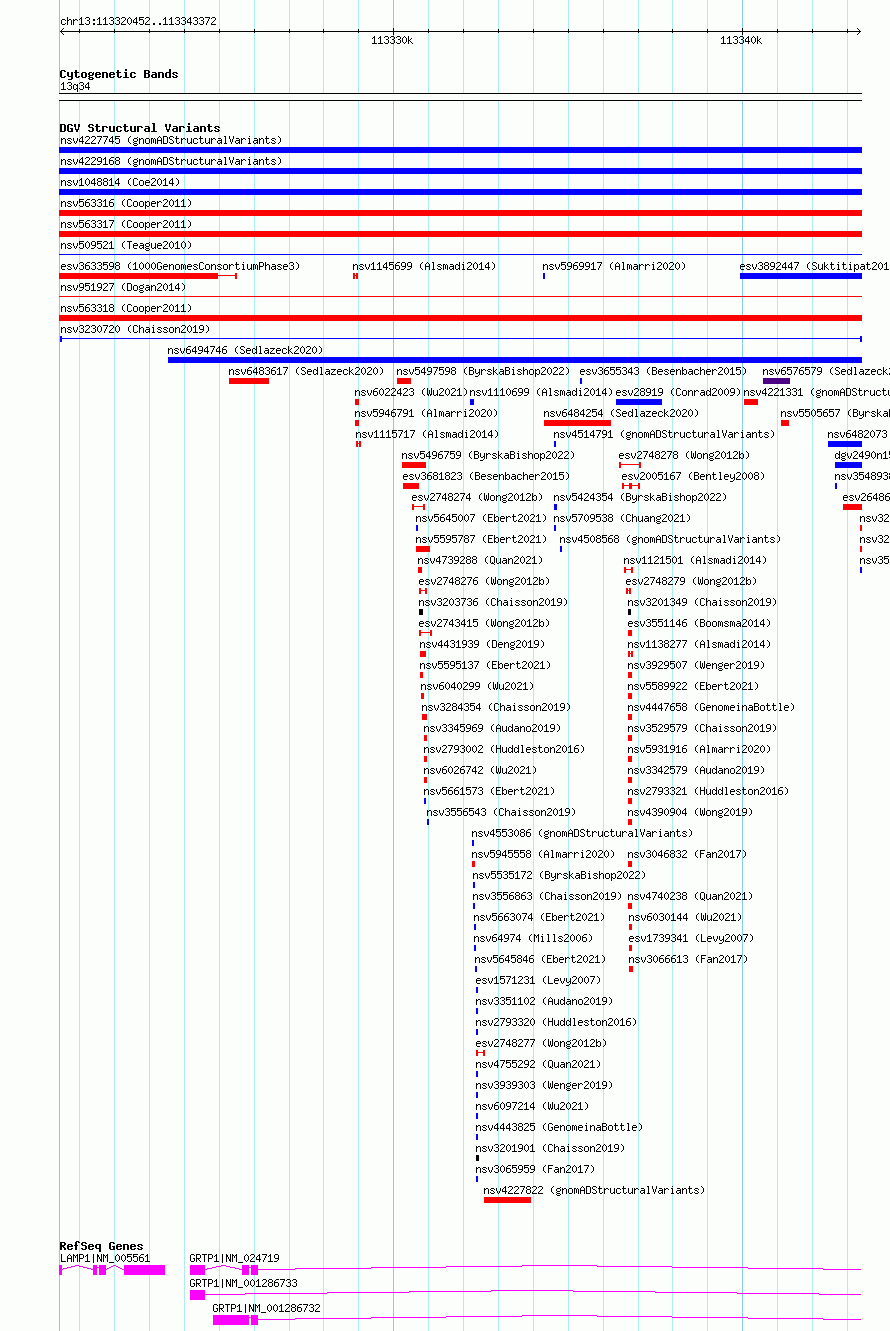Open nsv1145699 (Alsmadi2014) variant

tap(424, 266)
